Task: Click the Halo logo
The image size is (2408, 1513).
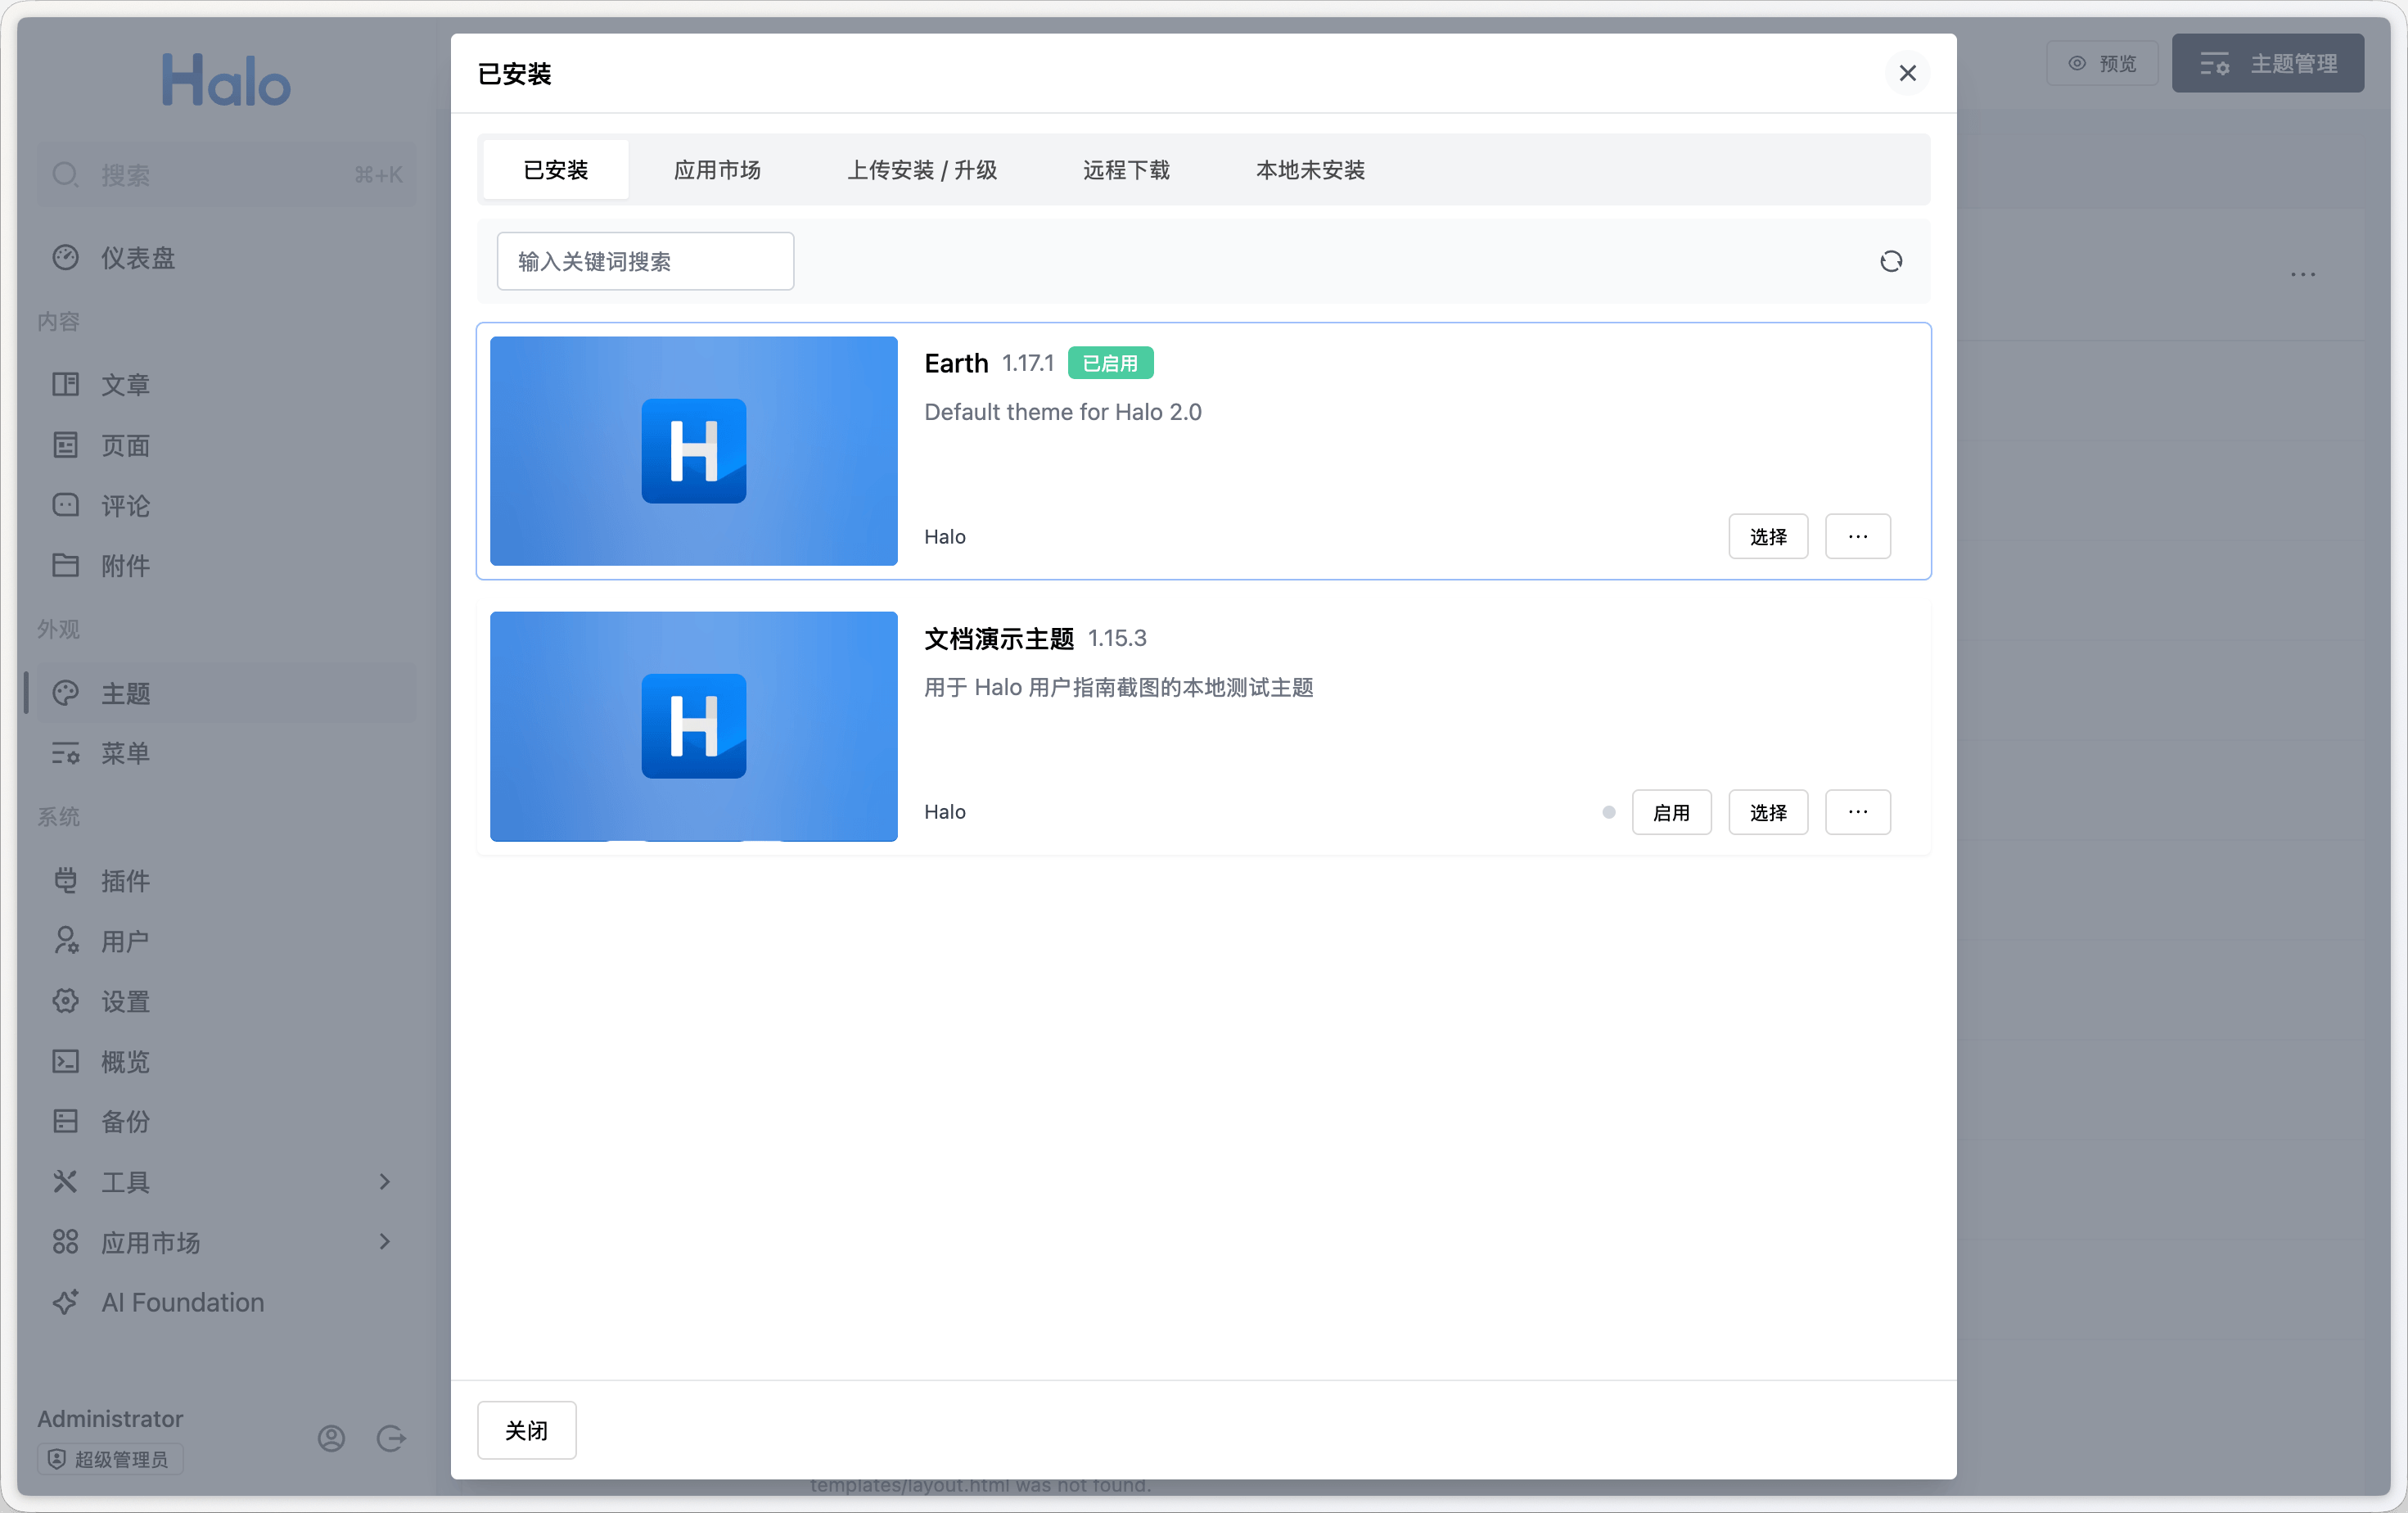Action: tap(226, 80)
